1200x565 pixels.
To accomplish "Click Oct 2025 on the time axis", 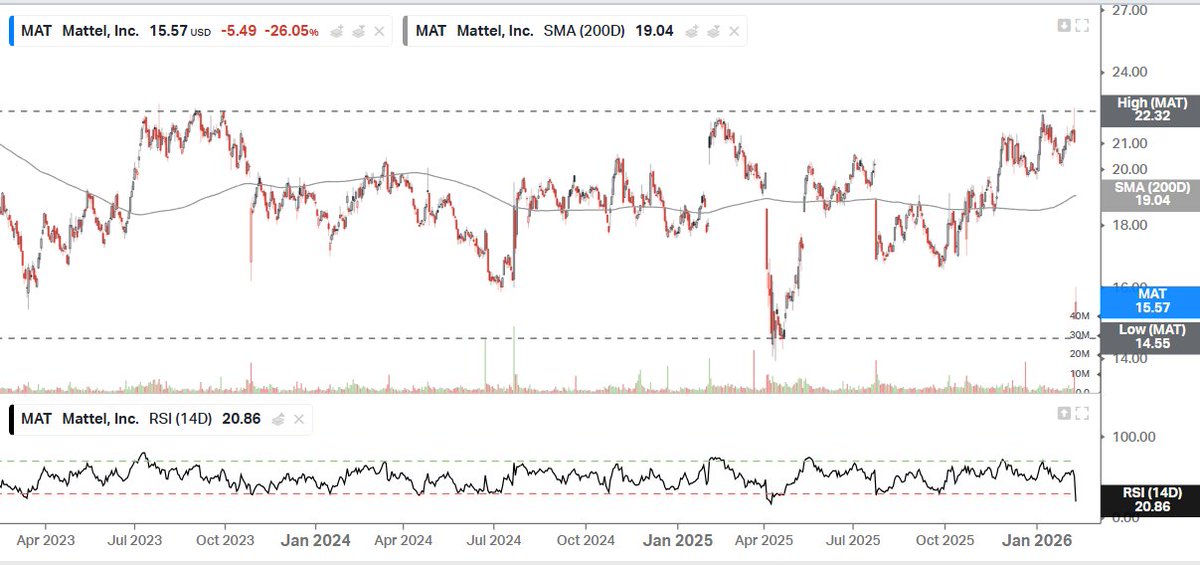I will click(946, 541).
